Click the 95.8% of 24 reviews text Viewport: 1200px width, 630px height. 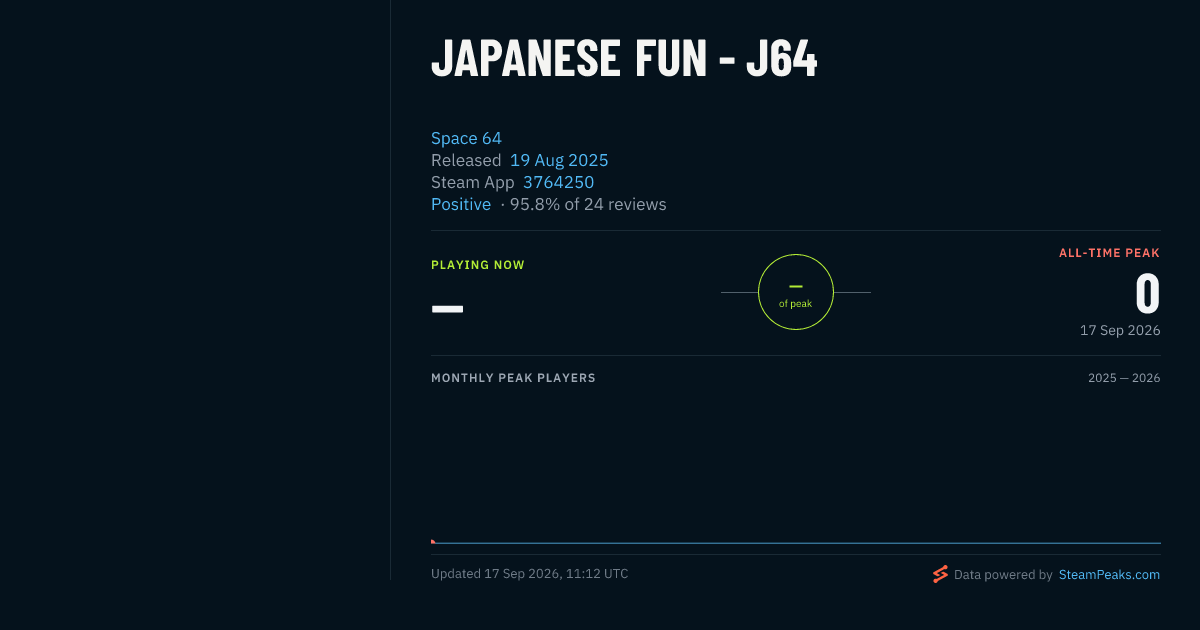tap(588, 204)
